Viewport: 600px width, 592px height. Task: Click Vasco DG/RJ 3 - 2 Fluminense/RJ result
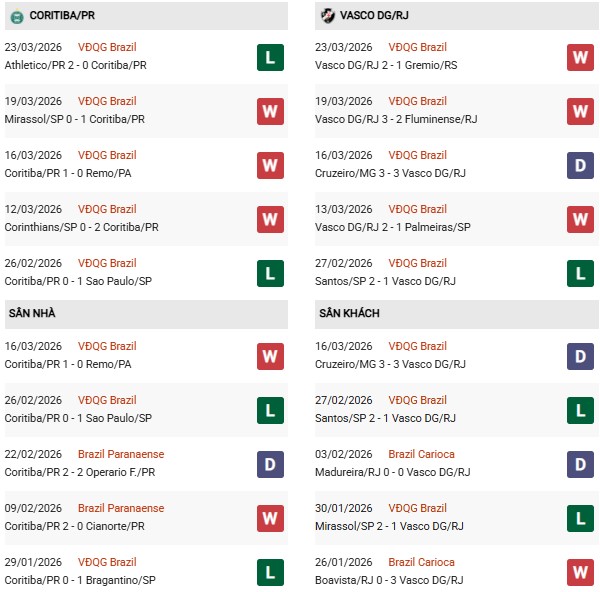[x=392, y=119]
